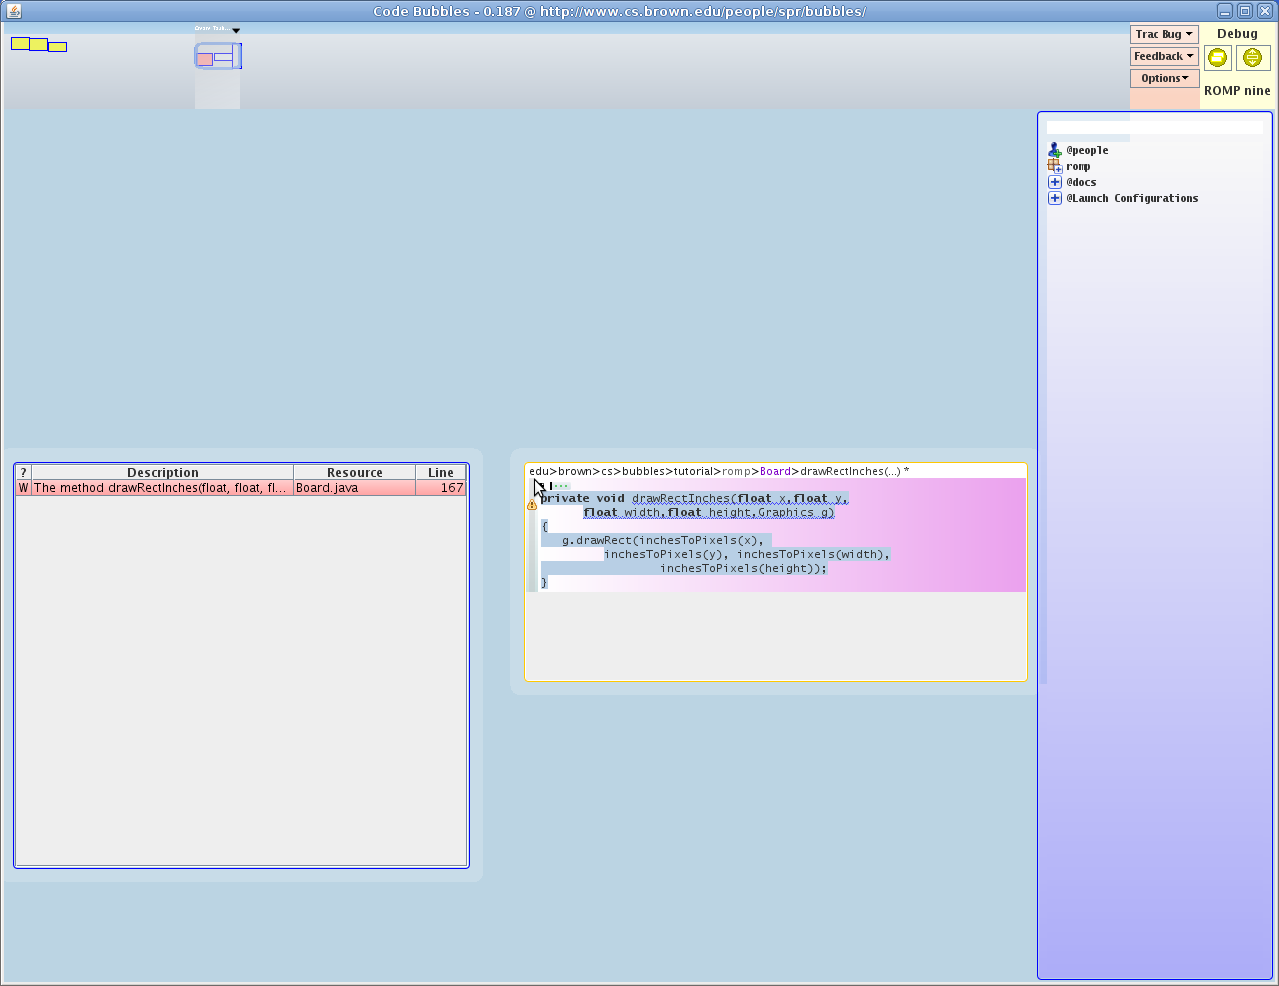Image resolution: width=1279 pixels, height=986 pixels.
Task: Click the left yellow Debug launch icon
Action: coord(1217,58)
